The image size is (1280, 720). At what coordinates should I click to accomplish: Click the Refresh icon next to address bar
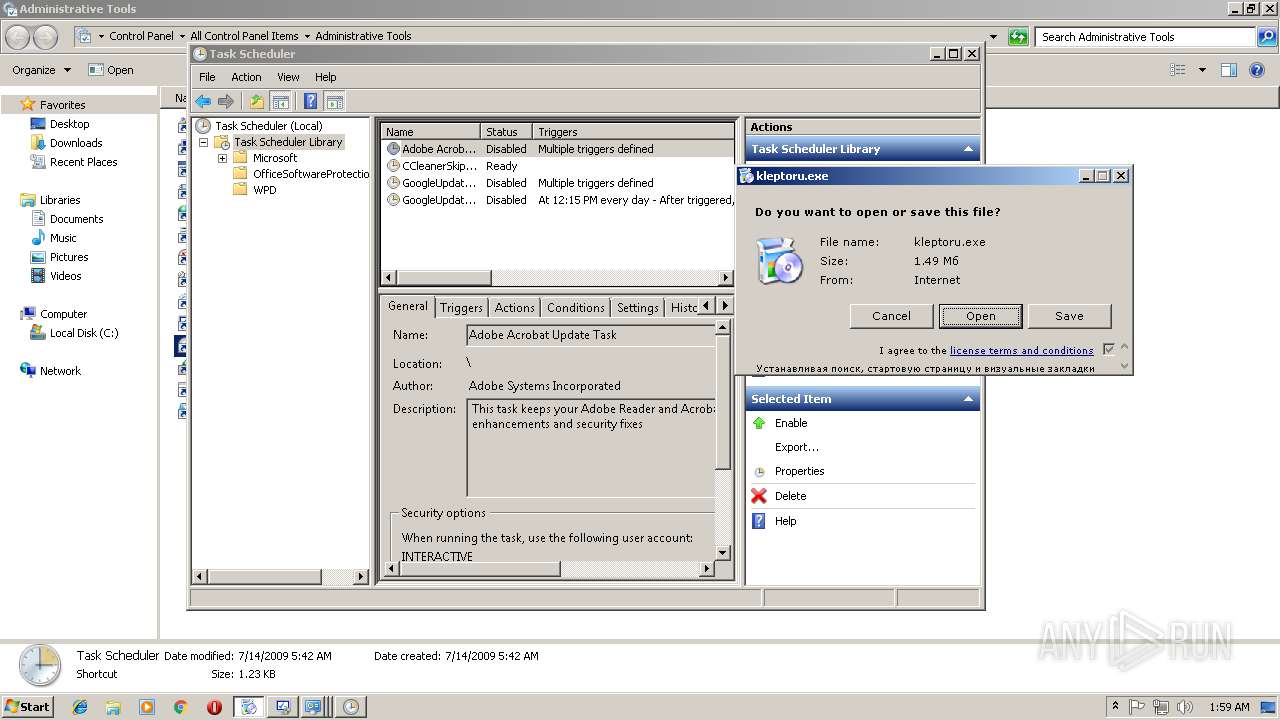[1018, 37]
